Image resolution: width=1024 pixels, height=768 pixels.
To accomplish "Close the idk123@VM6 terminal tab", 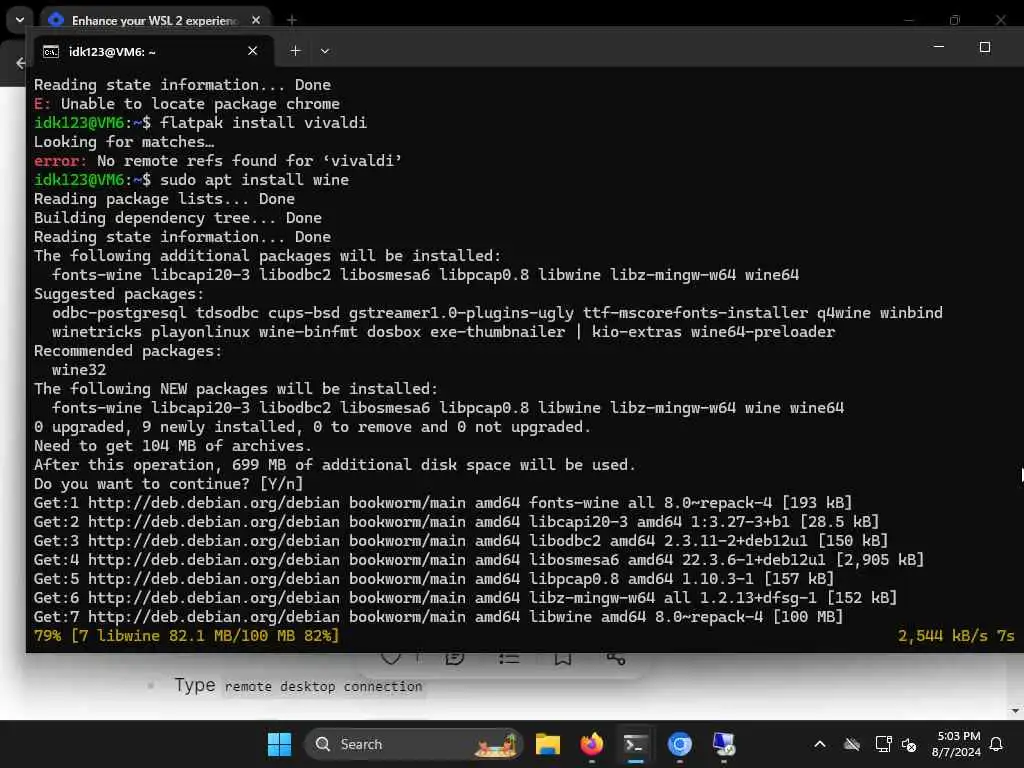I will [x=253, y=51].
